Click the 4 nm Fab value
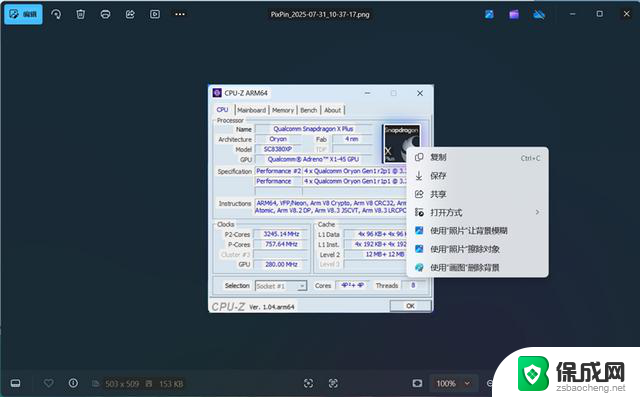Viewport: 640px width, 397px height. pos(352,139)
